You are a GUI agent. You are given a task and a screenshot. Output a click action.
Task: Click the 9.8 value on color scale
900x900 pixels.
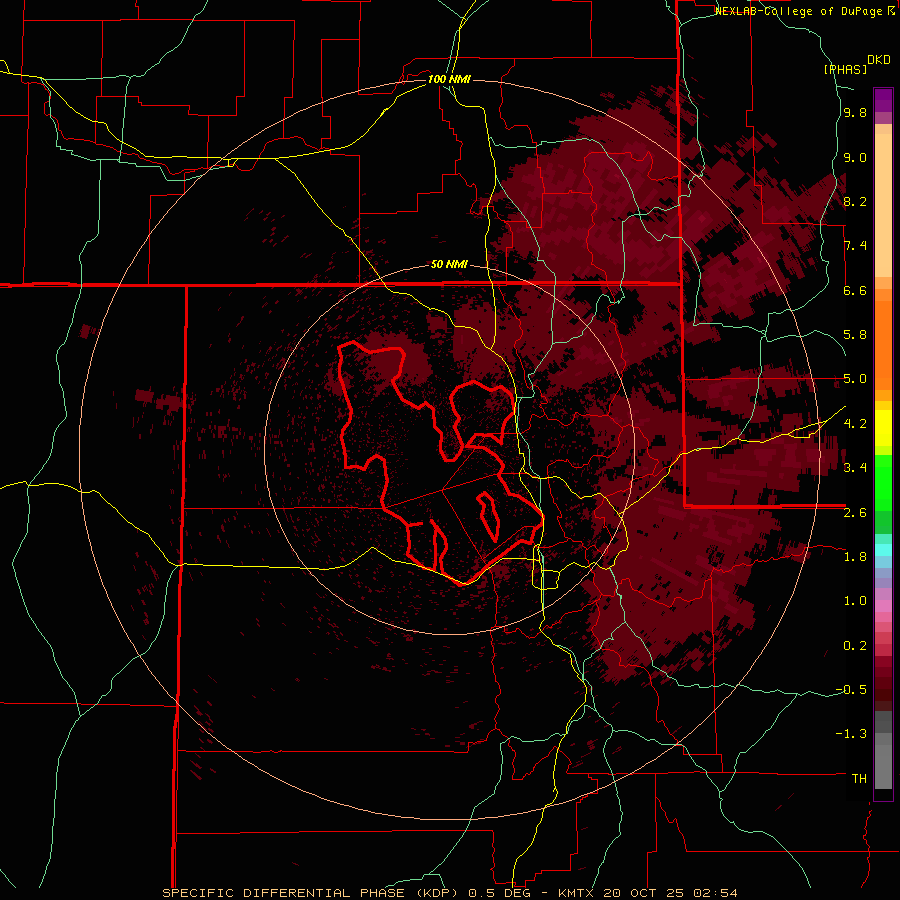(855, 113)
